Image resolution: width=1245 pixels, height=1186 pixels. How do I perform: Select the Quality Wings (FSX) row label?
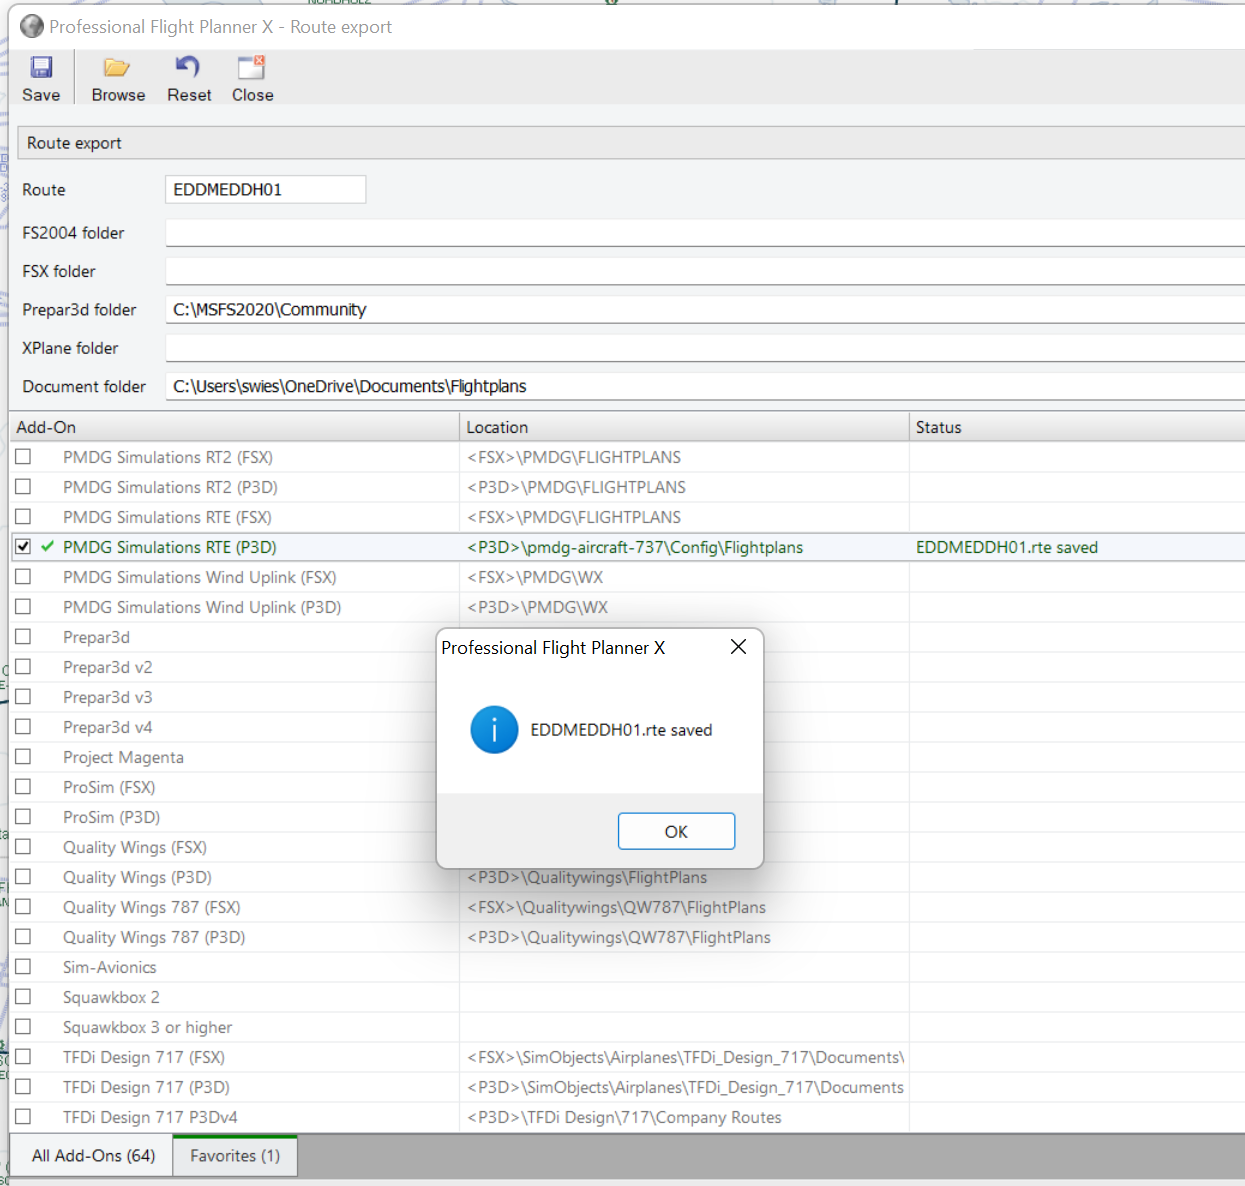134,847
